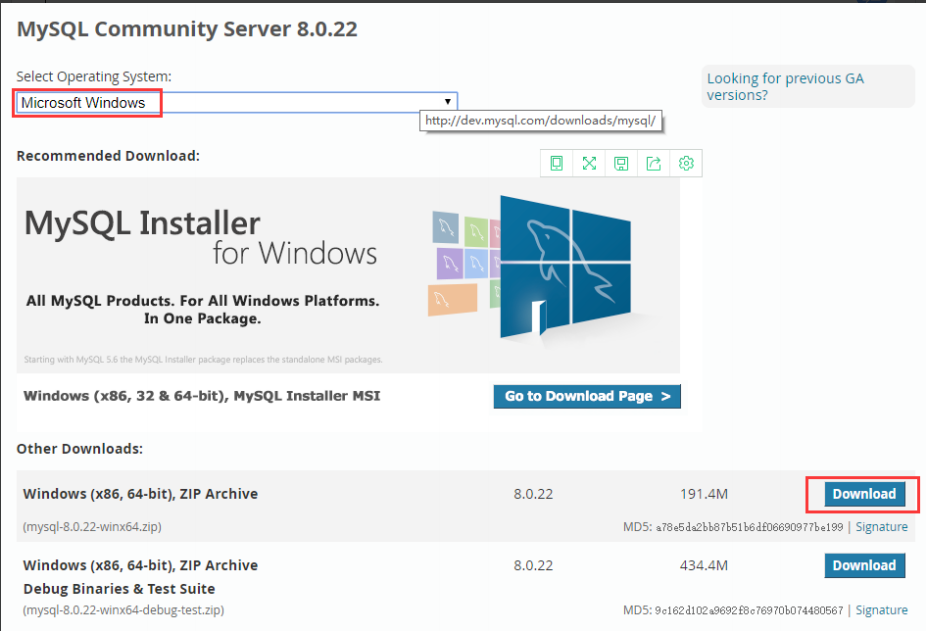The image size is (926, 631).
Task: Click the save floppy disk icon
Action: point(621,164)
